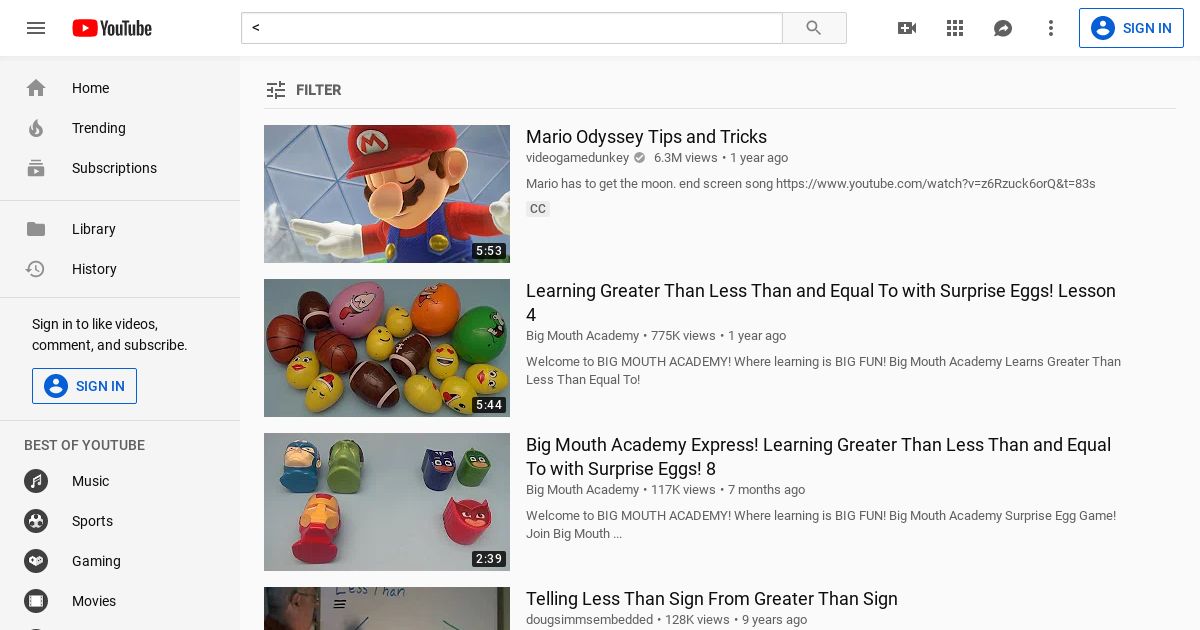
Task: Open Music under Best of YouTube
Action: [x=120, y=481]
